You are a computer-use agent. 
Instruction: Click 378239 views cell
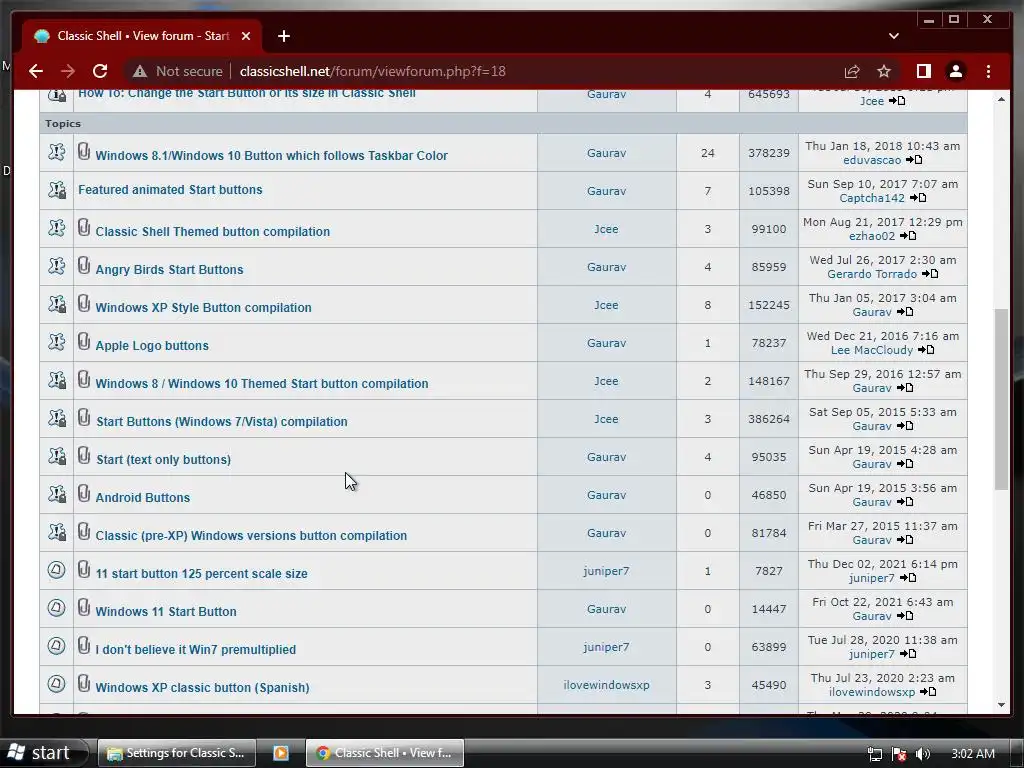[769, 153]
